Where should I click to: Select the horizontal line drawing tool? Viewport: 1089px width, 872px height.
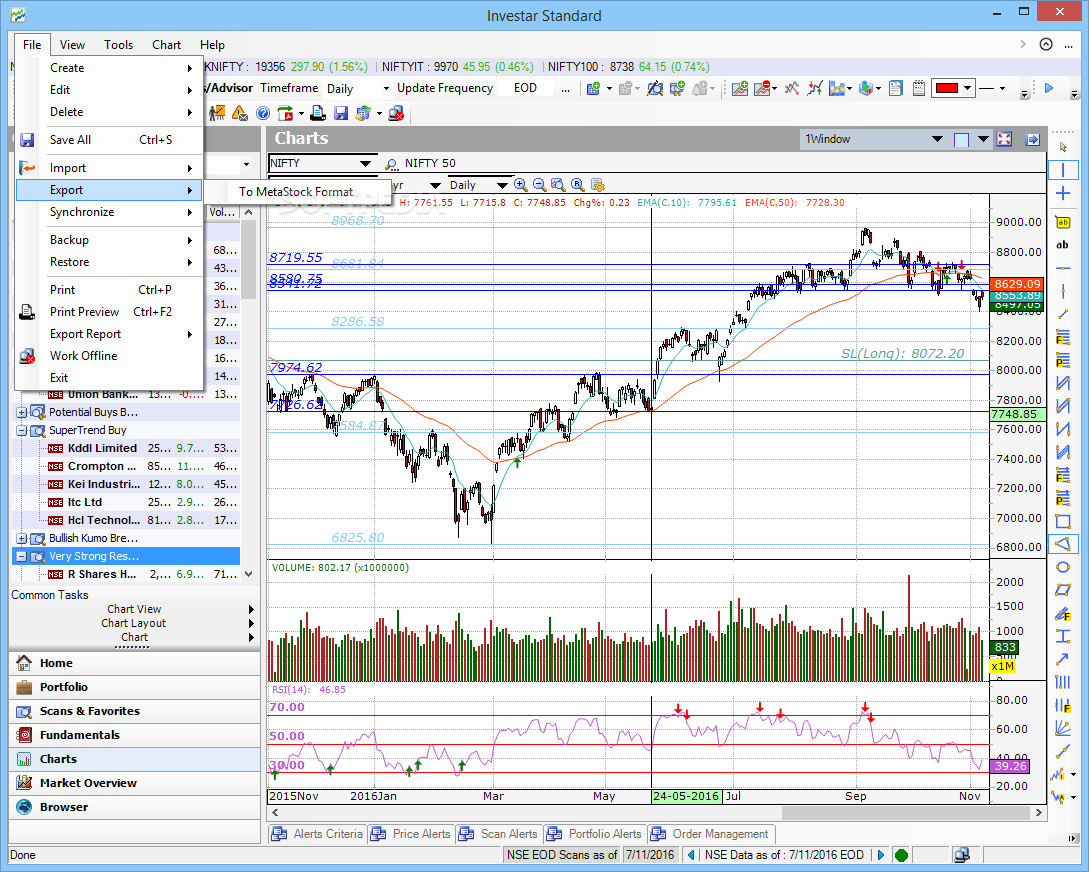1063,268
